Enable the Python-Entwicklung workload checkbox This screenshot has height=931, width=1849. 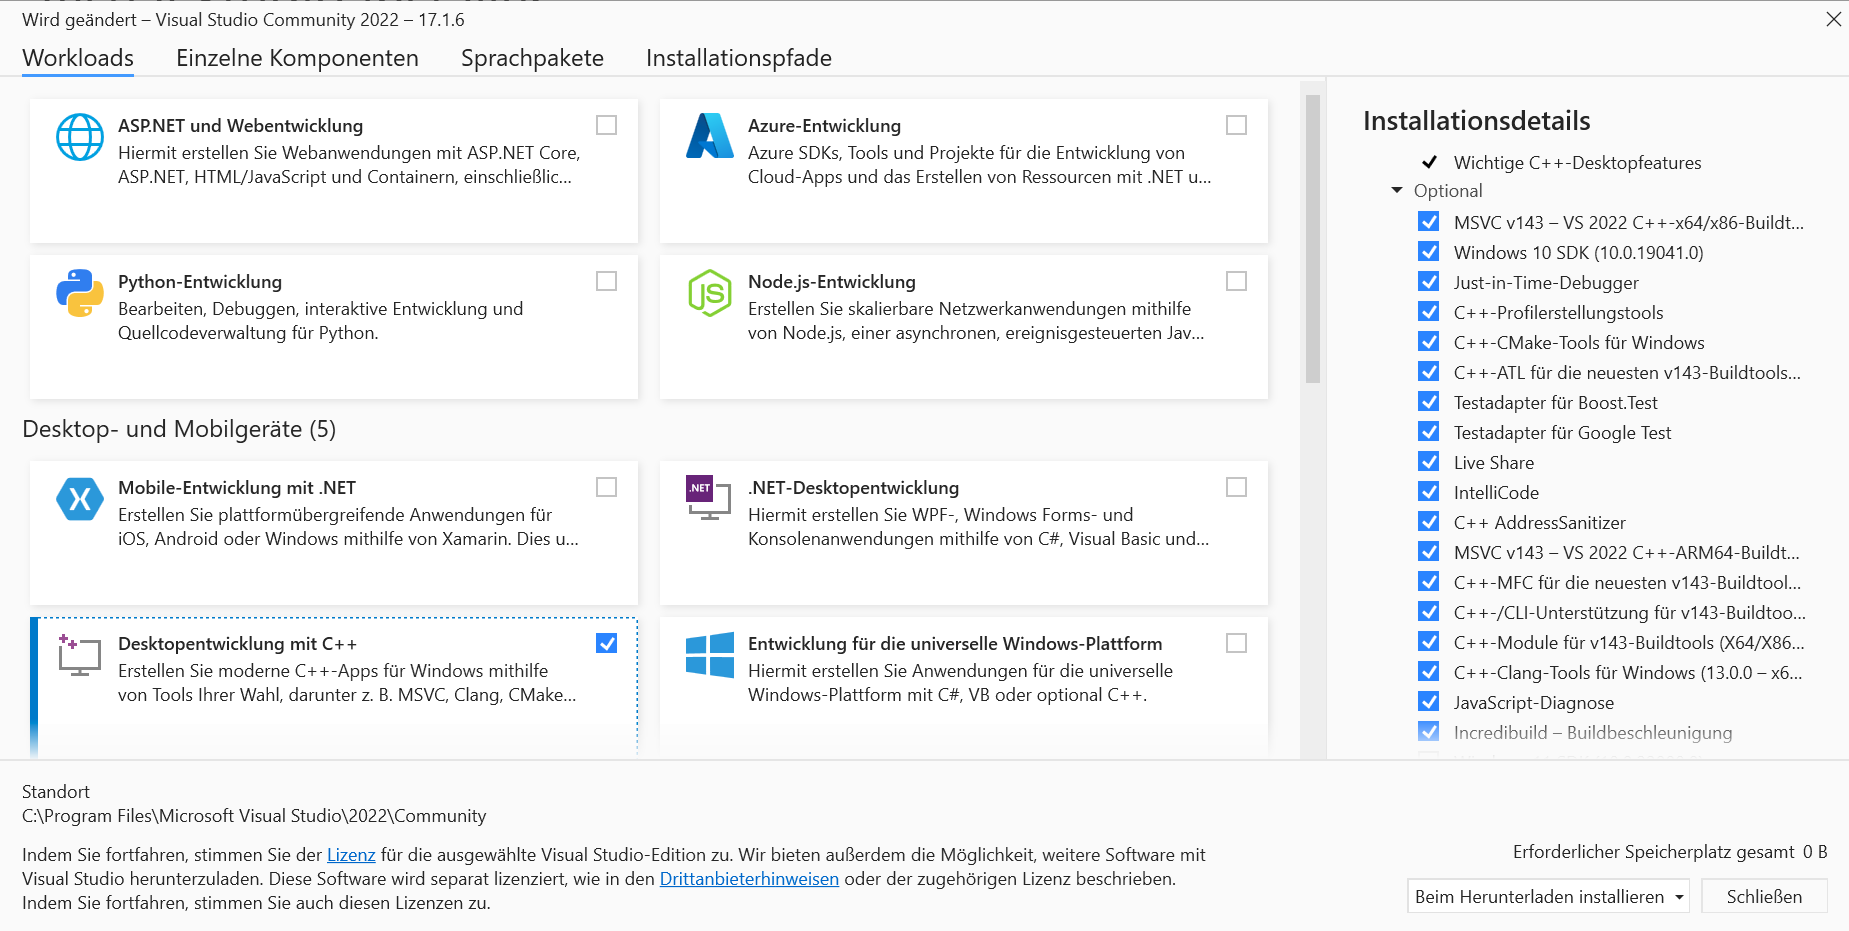tap(607, 281)
